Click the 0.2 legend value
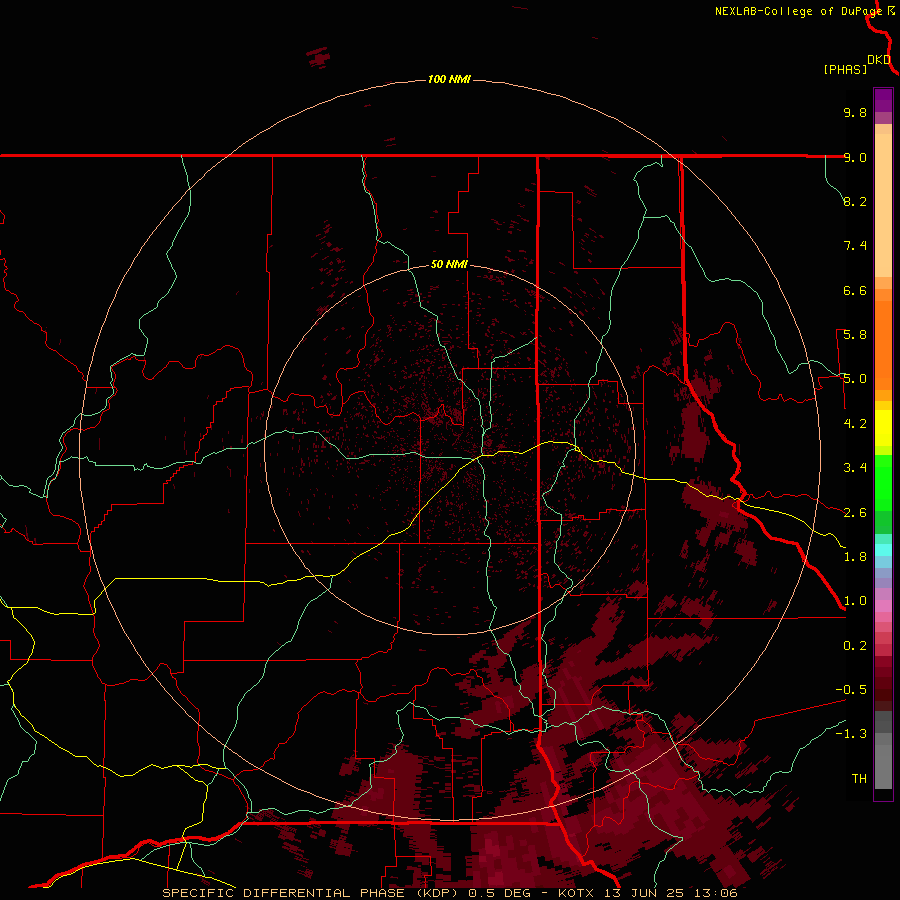Image resolution: width=900 pixels, height=900 pixels. tap(855, 646)
